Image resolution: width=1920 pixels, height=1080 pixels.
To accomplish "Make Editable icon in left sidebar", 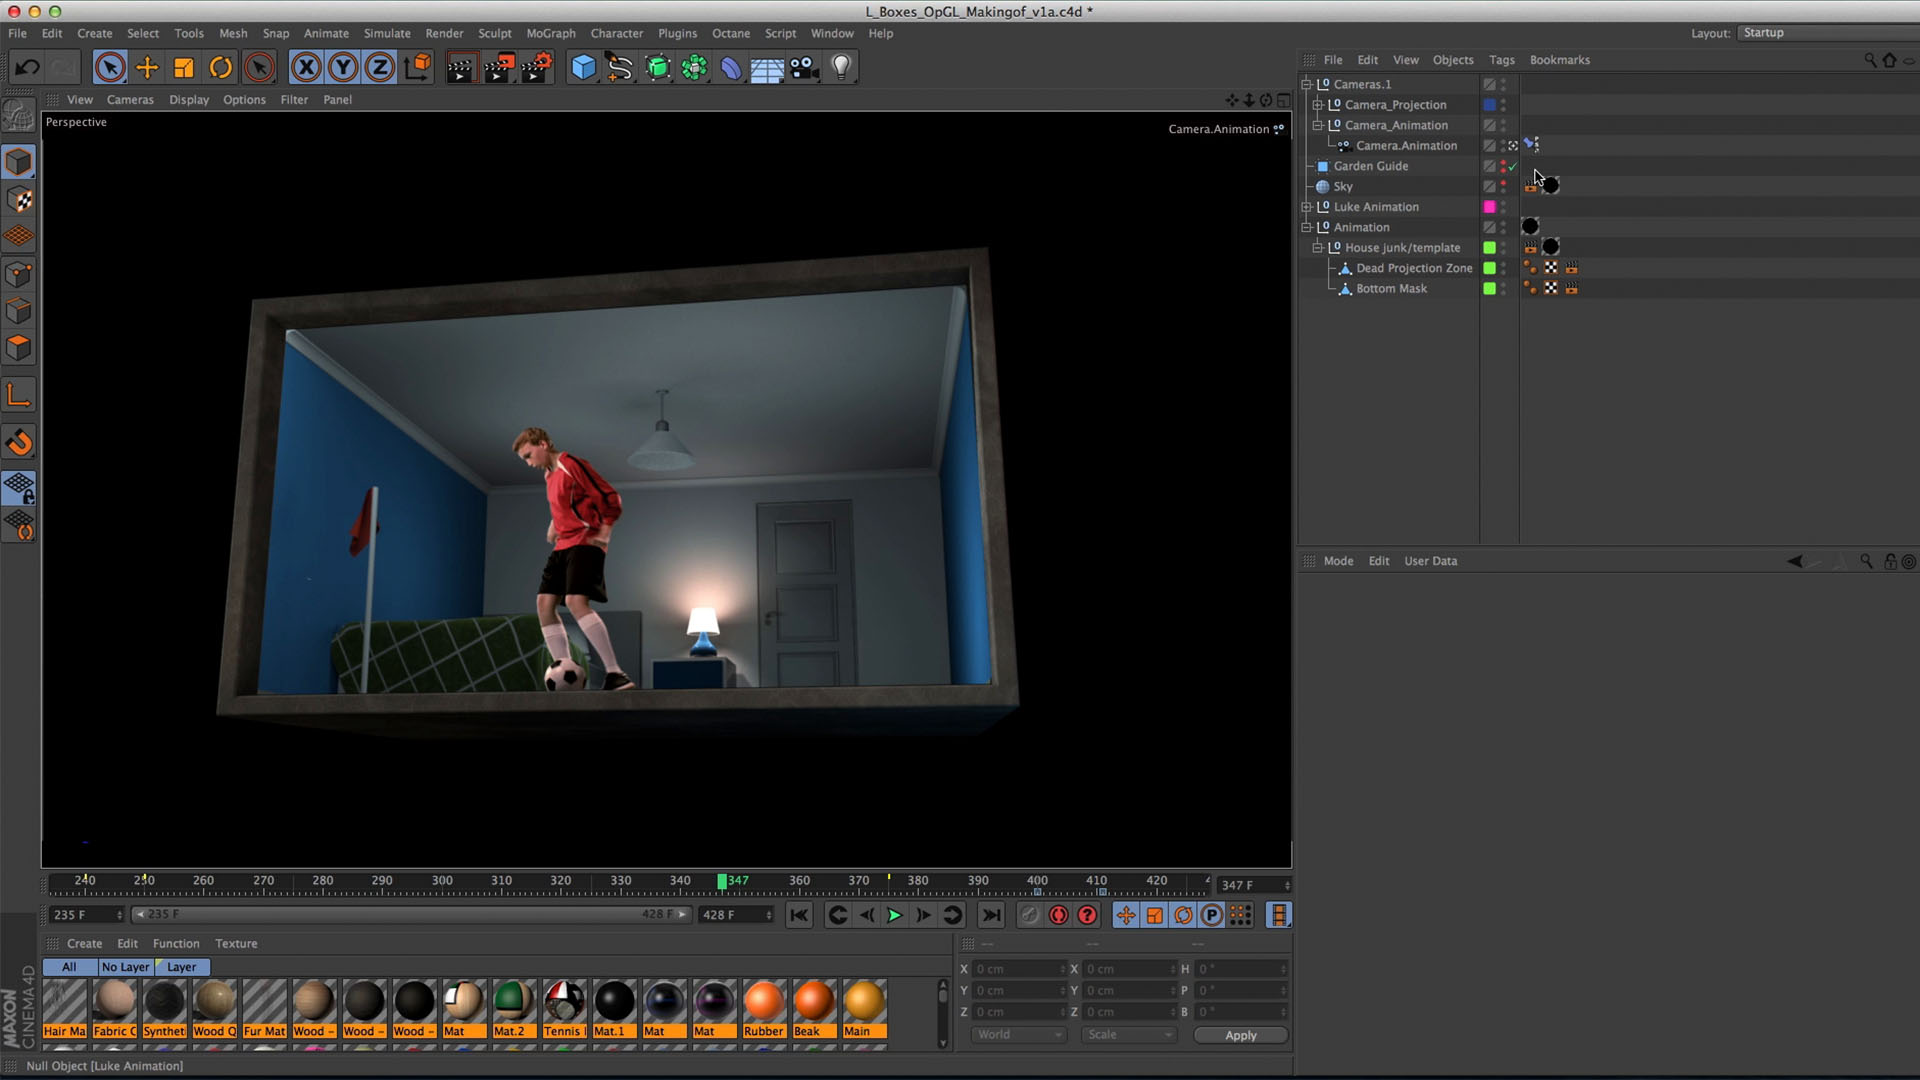I will tap(19, 117).
